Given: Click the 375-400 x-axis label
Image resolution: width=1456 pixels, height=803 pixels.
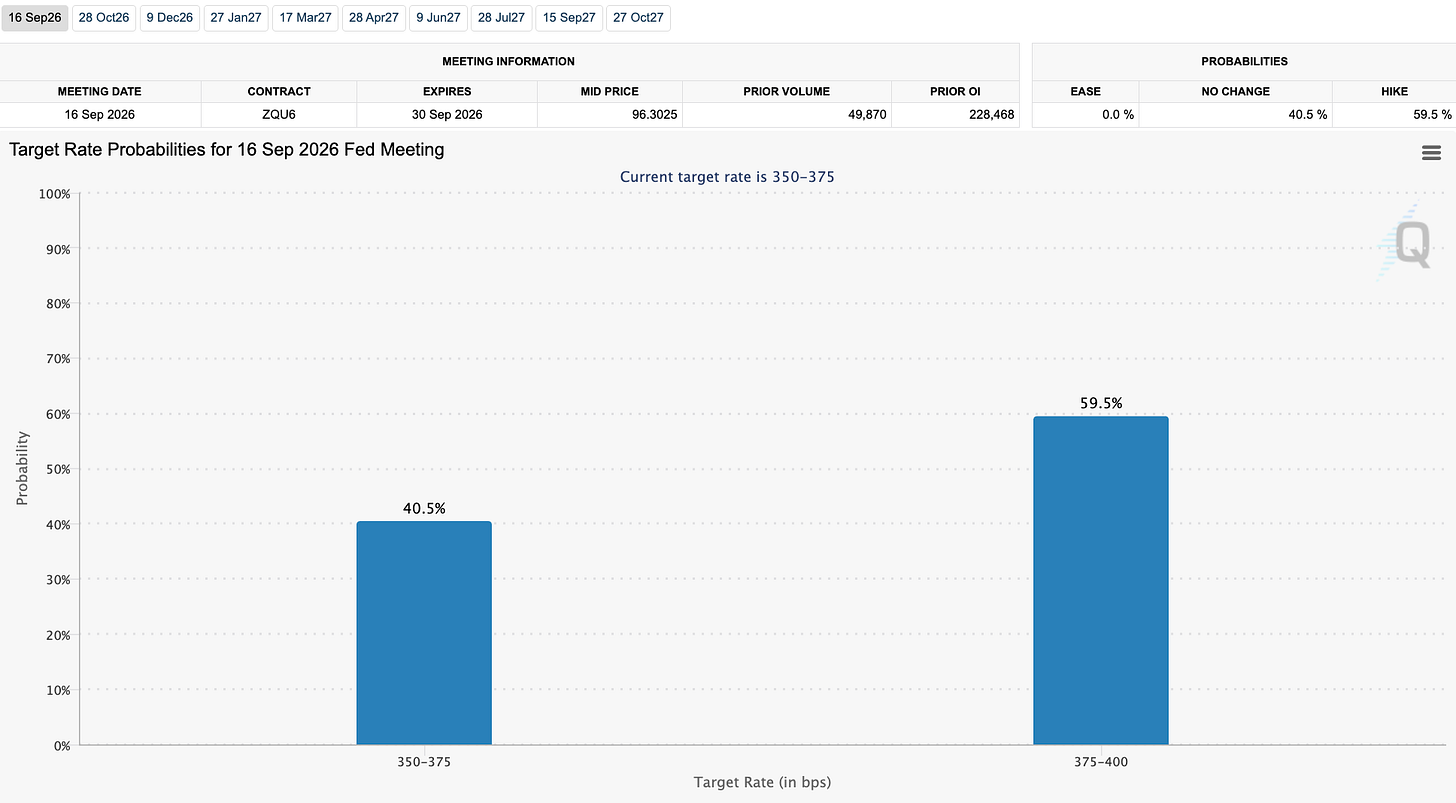Looking at the screenshot, I should [1101, 760].
